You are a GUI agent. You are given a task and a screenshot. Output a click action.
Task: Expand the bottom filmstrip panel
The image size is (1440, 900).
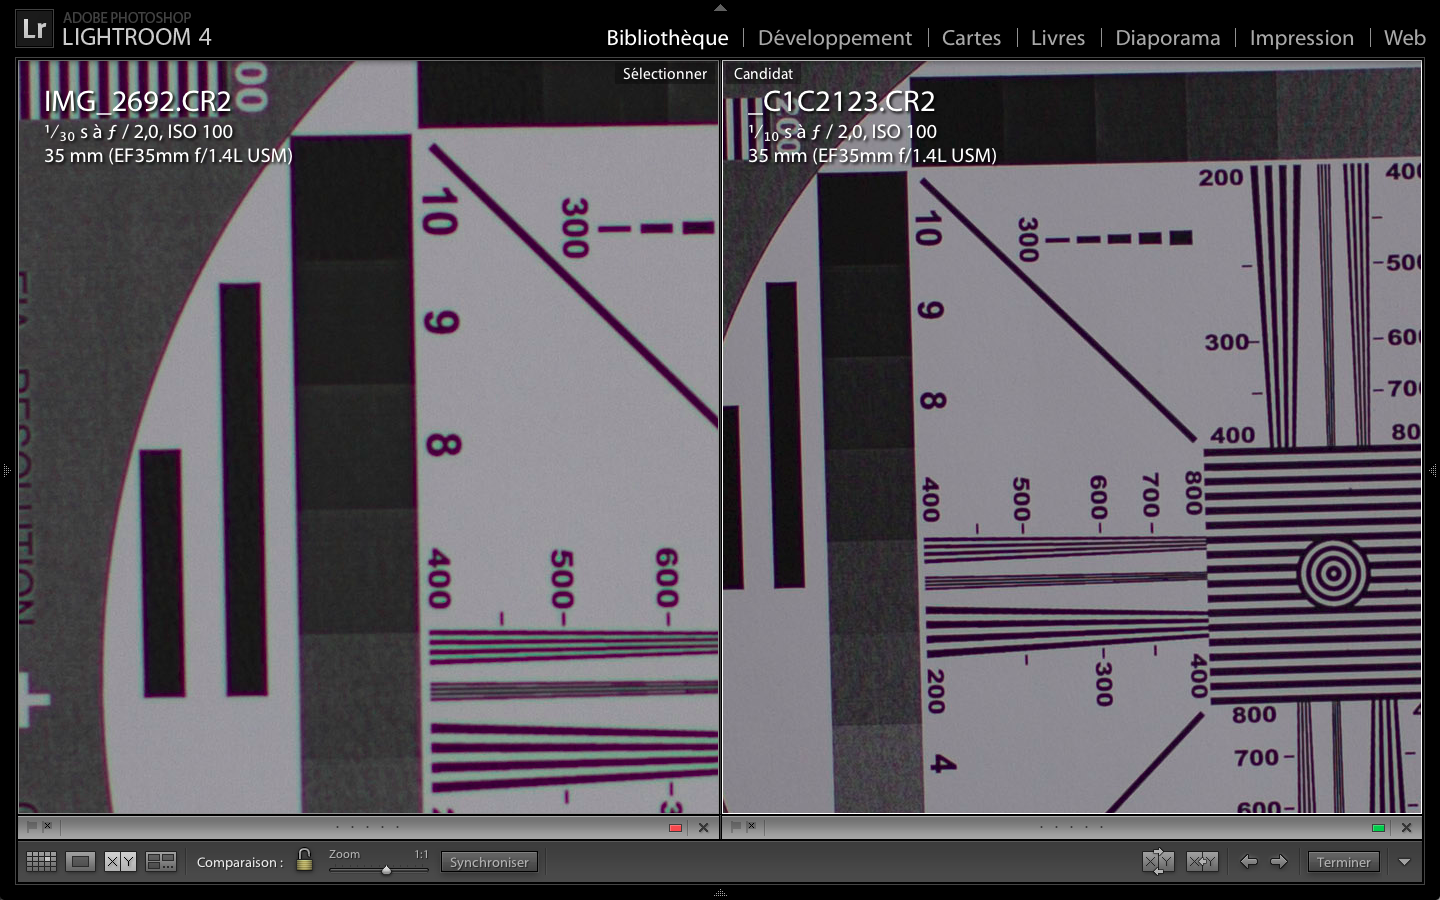(x=720, y=892)
